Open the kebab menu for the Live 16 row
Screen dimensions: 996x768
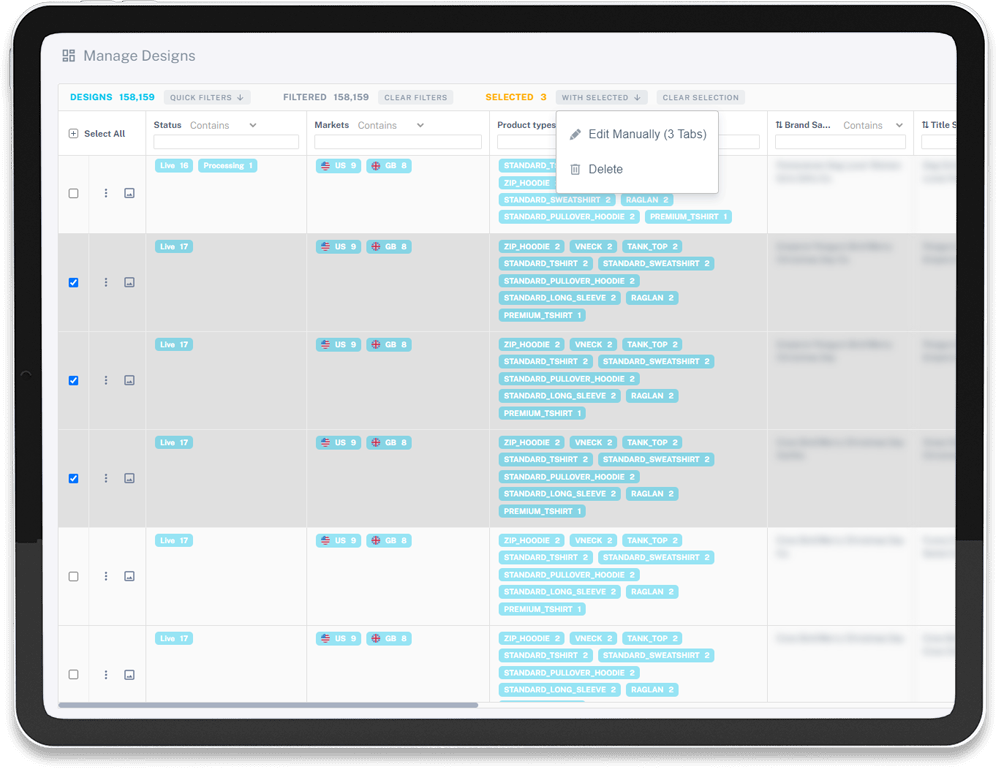(106, 193)
